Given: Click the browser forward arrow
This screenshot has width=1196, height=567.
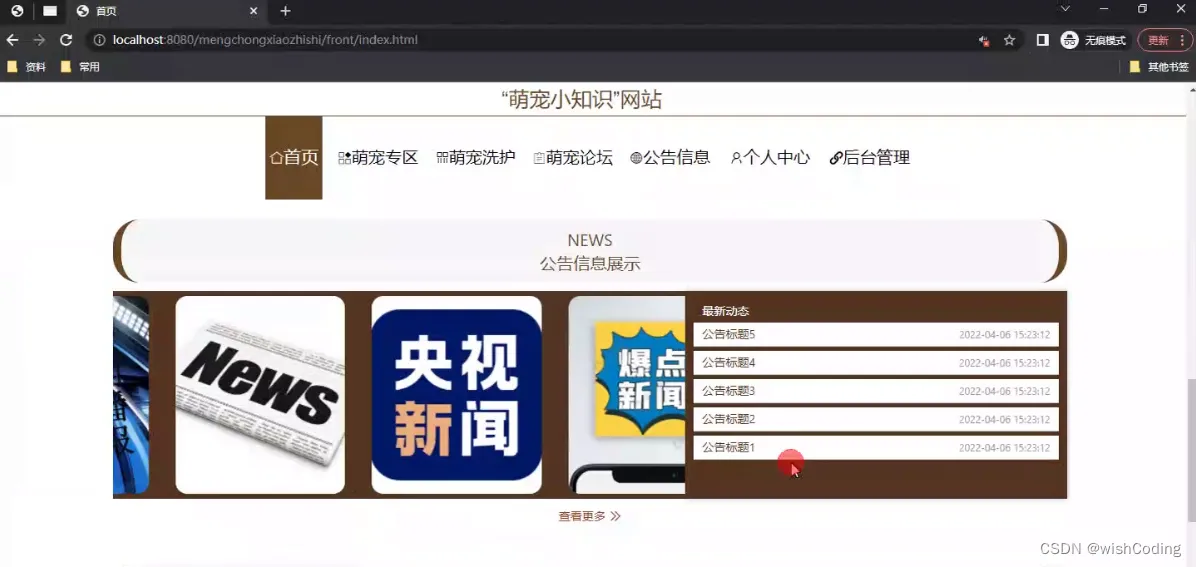Looking at the screenshot, I should tap(39, 40).
